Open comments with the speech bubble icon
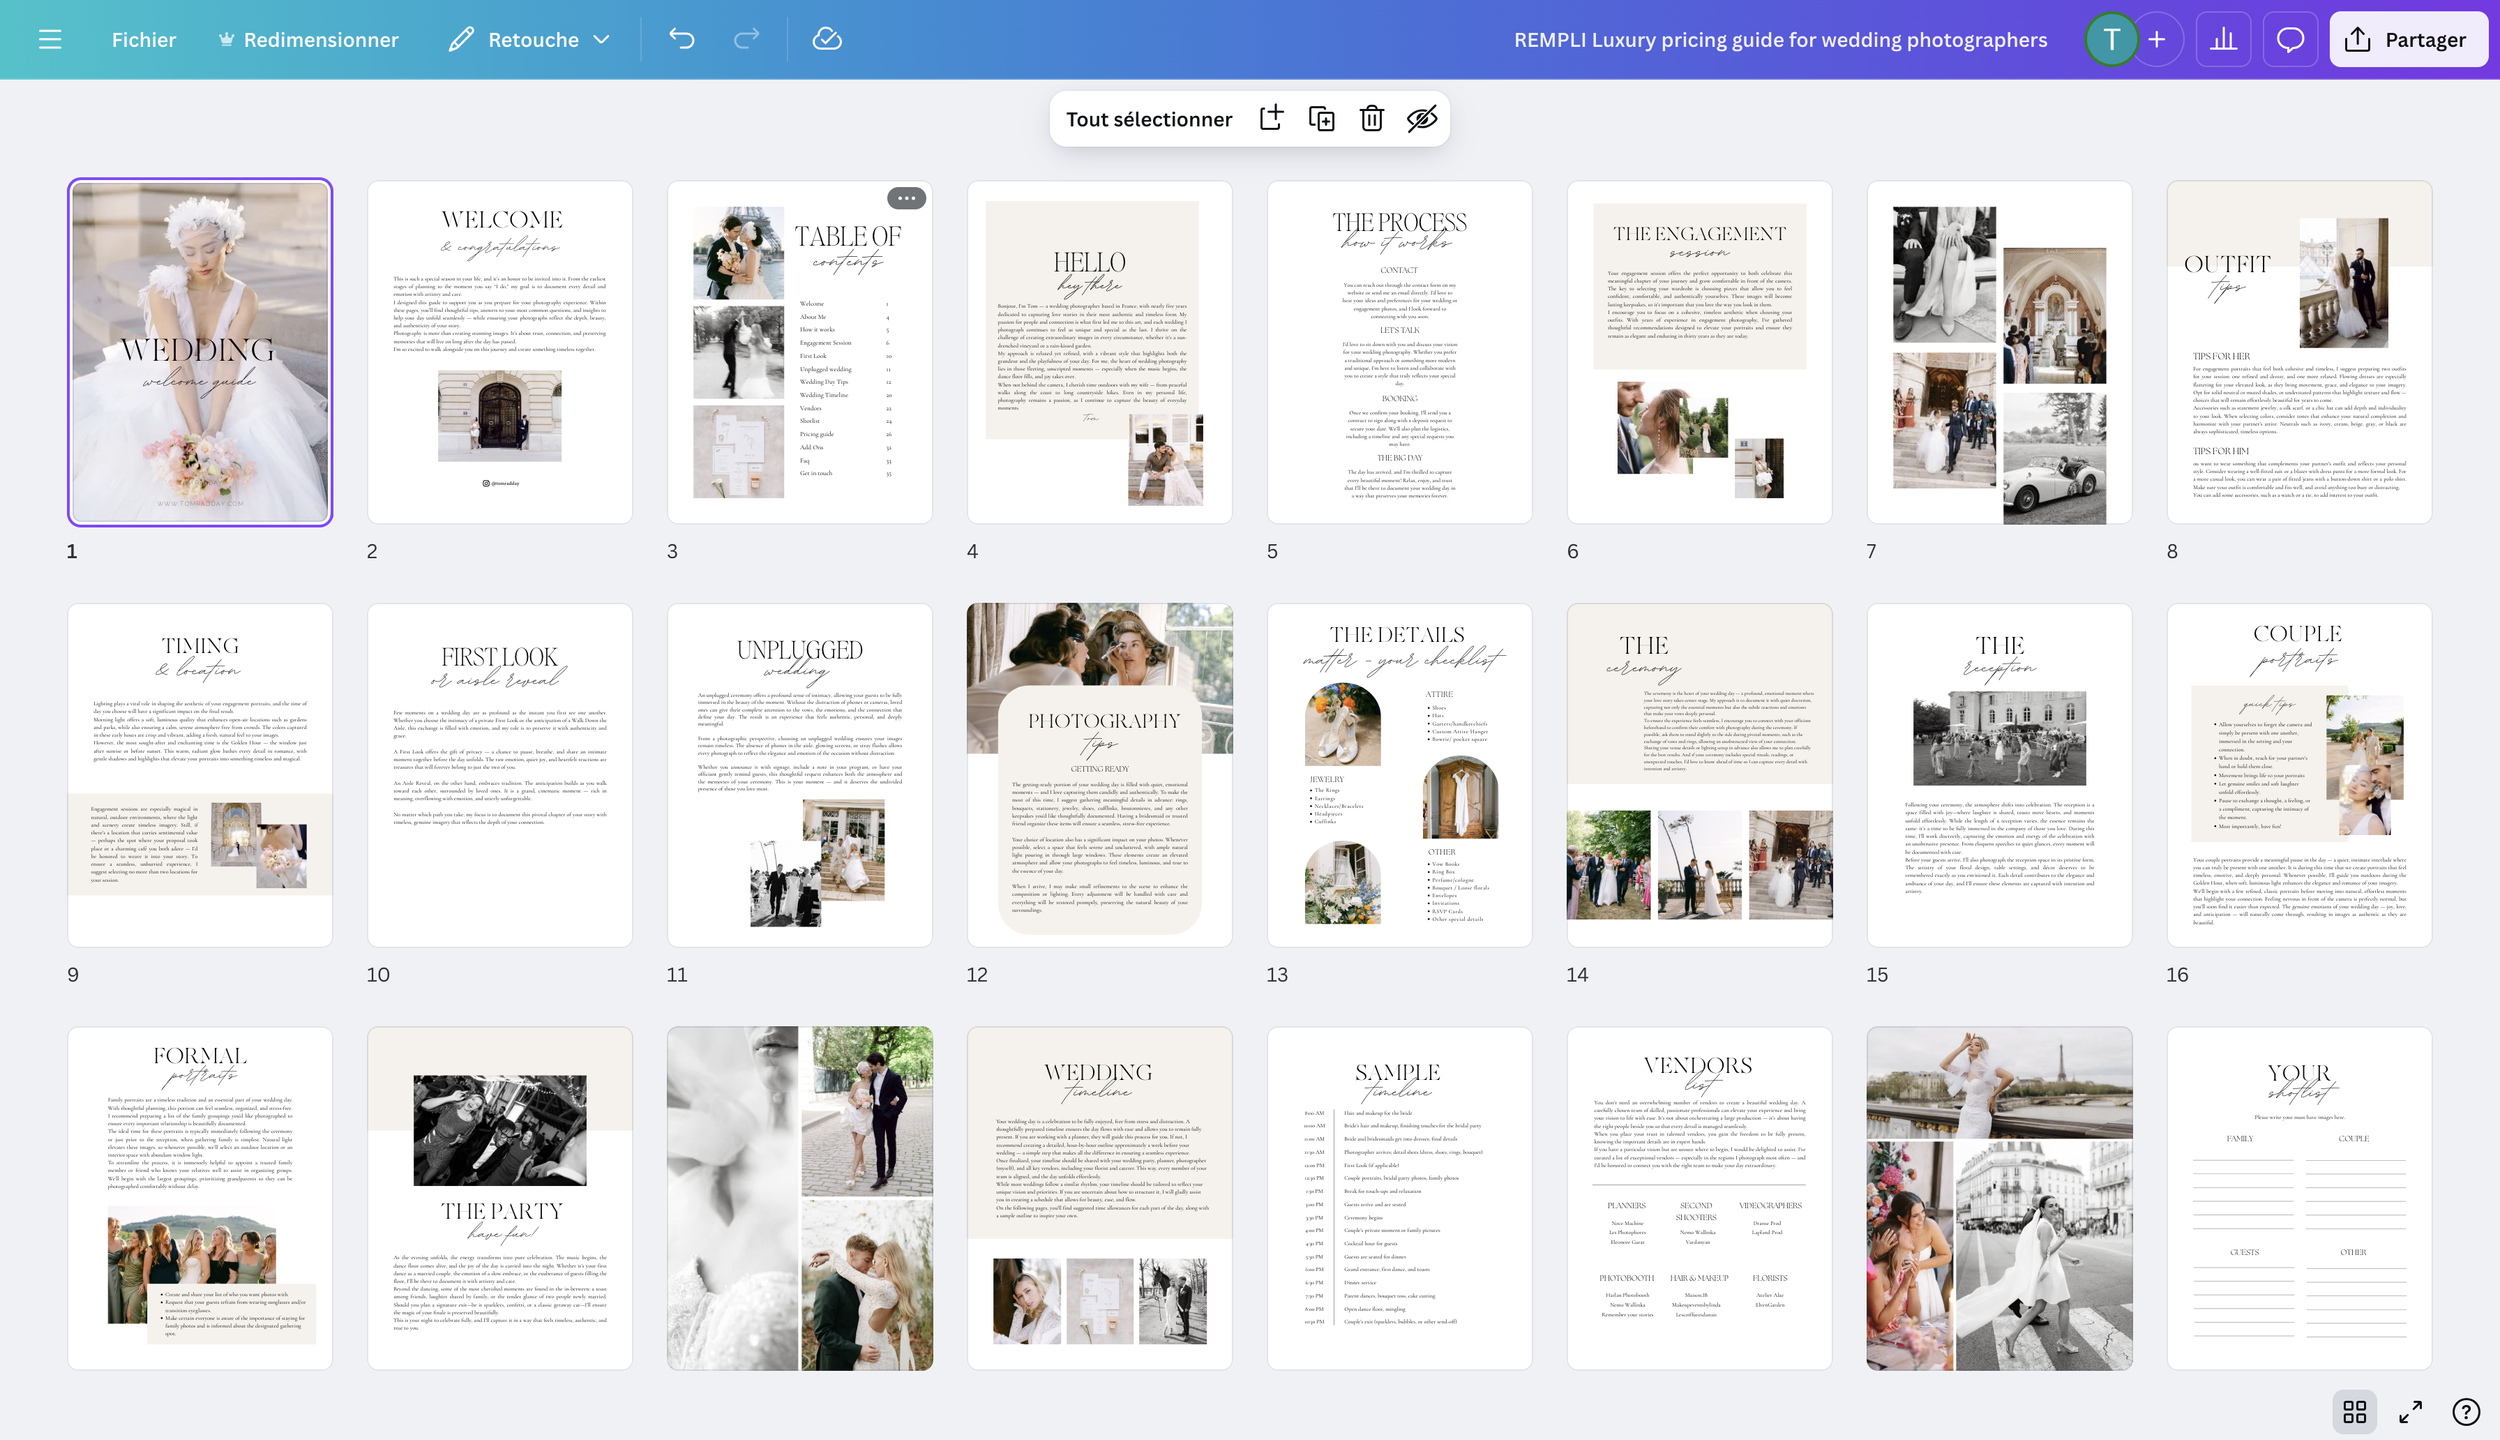The image size is (2500, 1440). click(2290, 39)
